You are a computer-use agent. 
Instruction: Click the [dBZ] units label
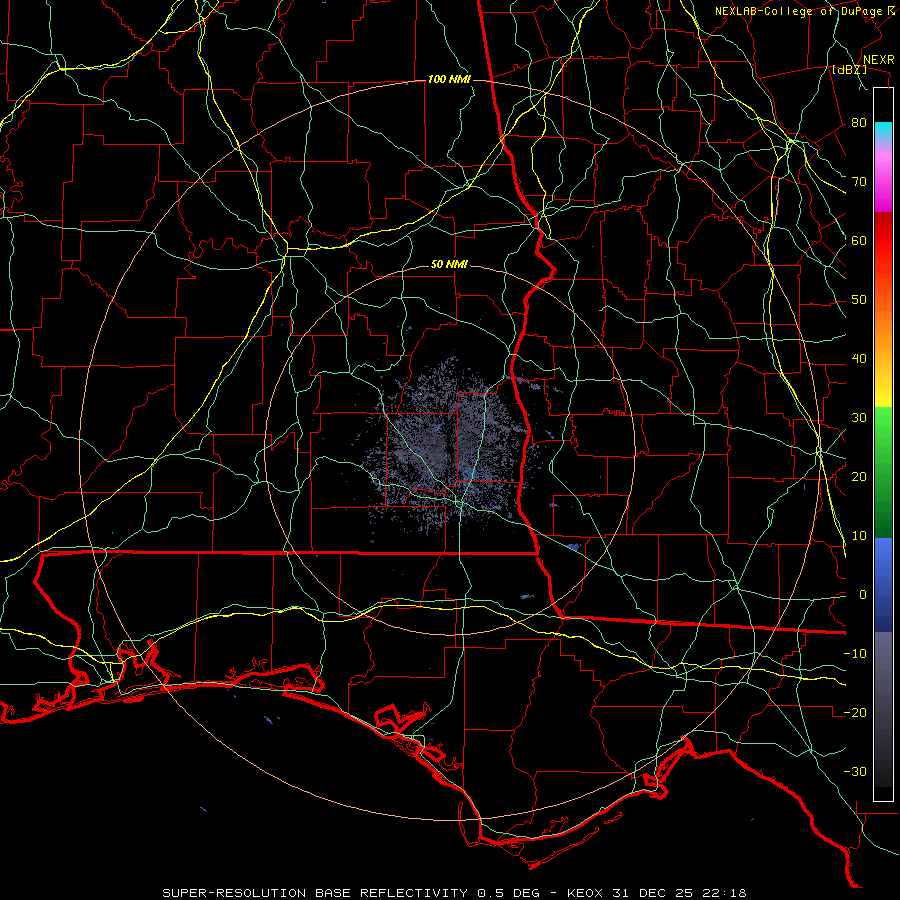pos(849,70)
